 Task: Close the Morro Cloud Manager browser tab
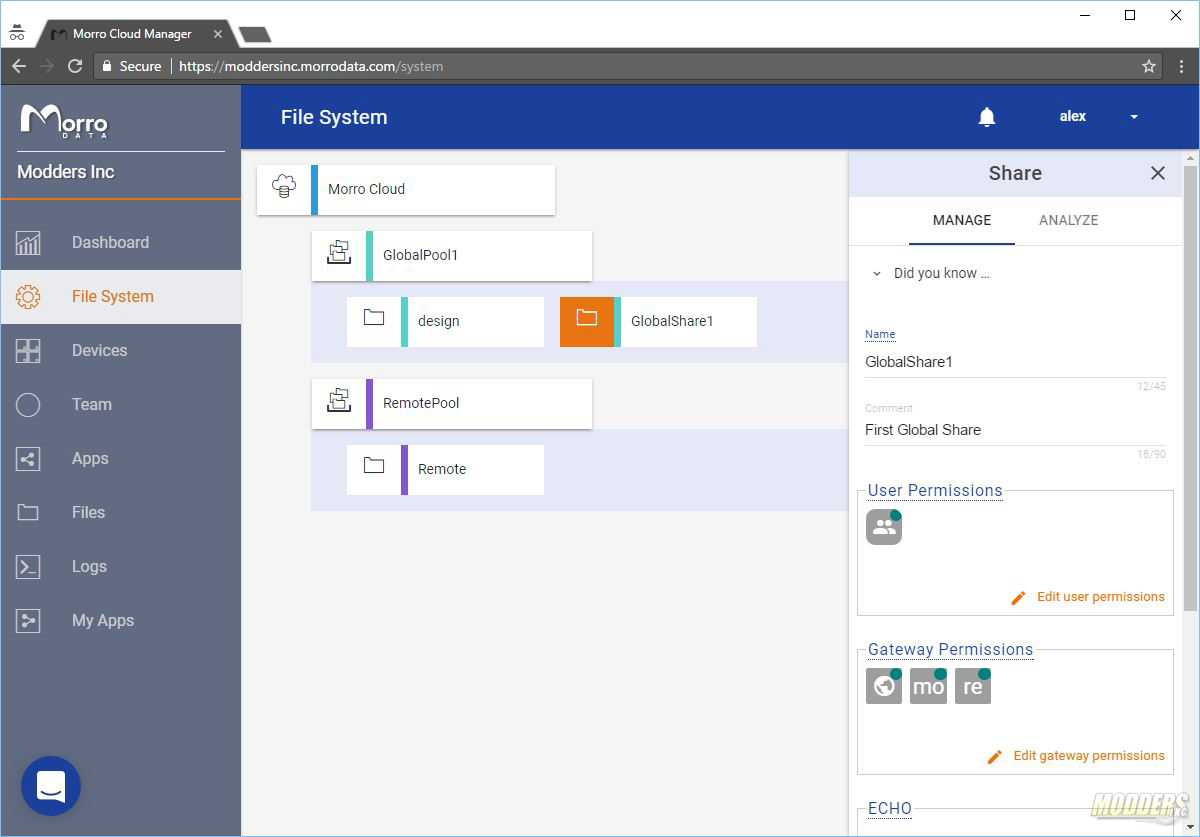pyautogui.click(x=218, y=34)
